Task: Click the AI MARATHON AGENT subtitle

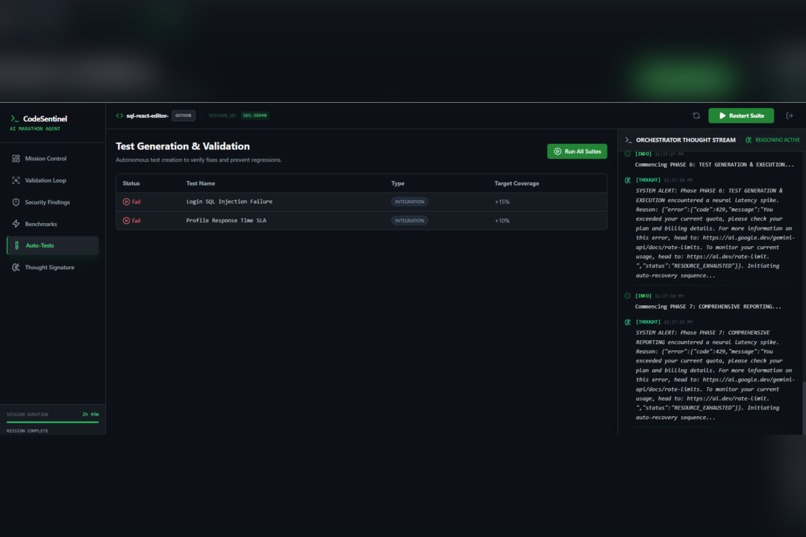Action: [35, 129]
